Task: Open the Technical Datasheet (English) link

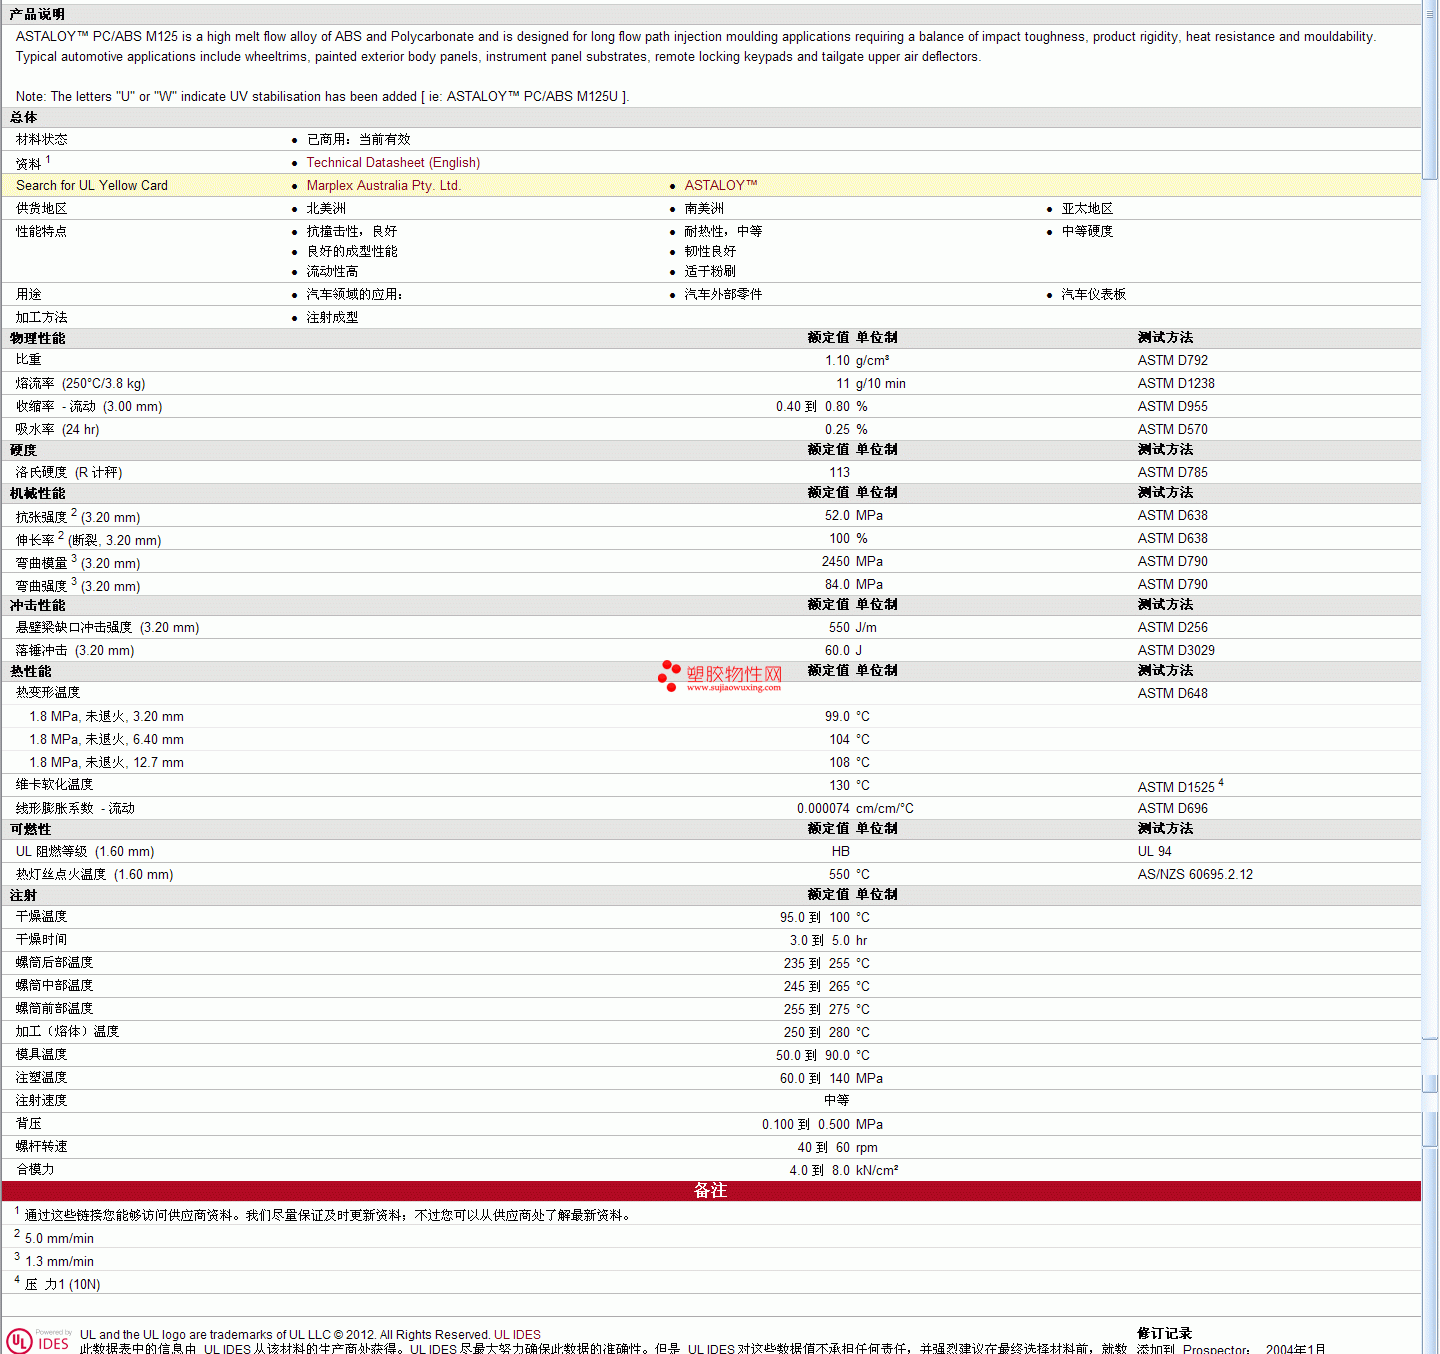Action: click(x=393, y=162)
